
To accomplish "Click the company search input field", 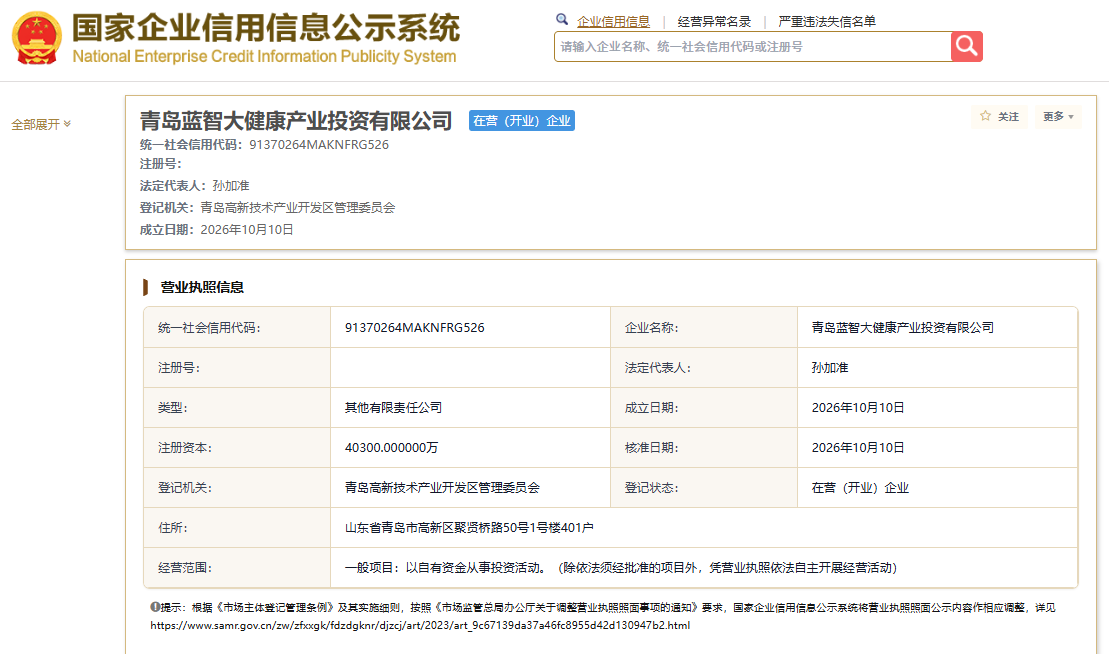I will coord(753,47).
